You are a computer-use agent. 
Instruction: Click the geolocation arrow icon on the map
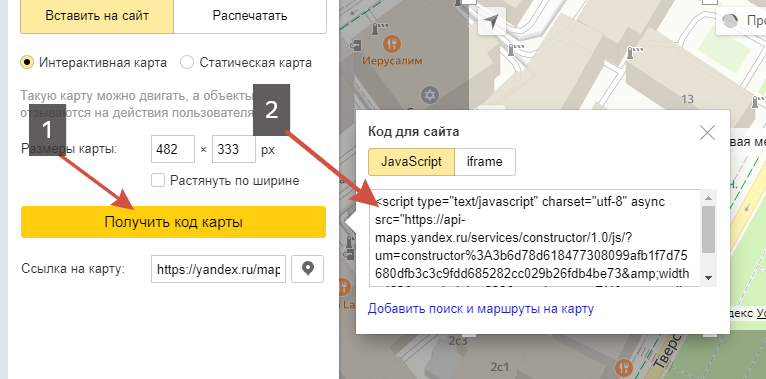click(491, 21)
